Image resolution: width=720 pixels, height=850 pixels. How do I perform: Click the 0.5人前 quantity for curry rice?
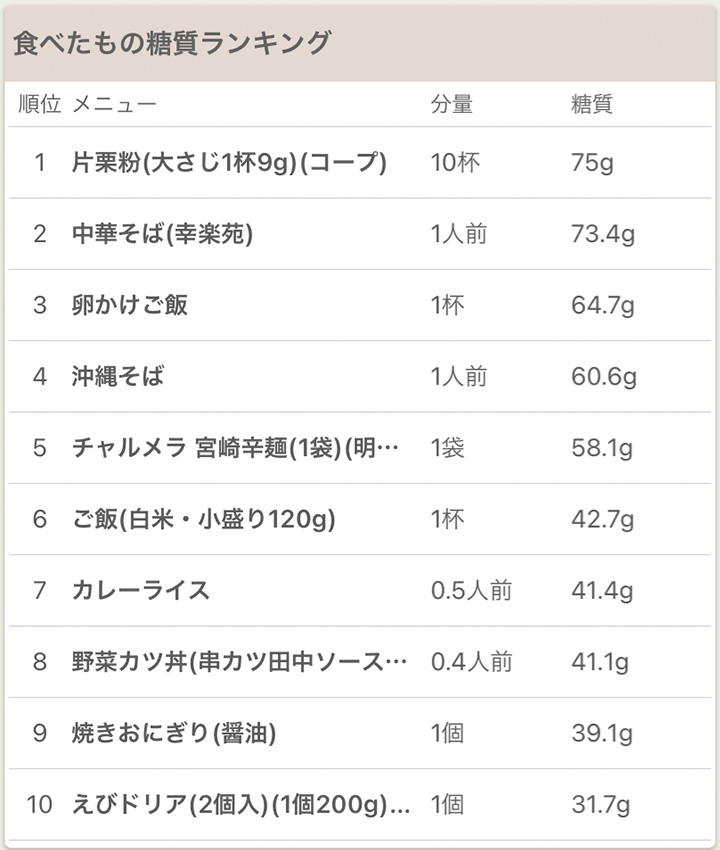pos(472,590)
